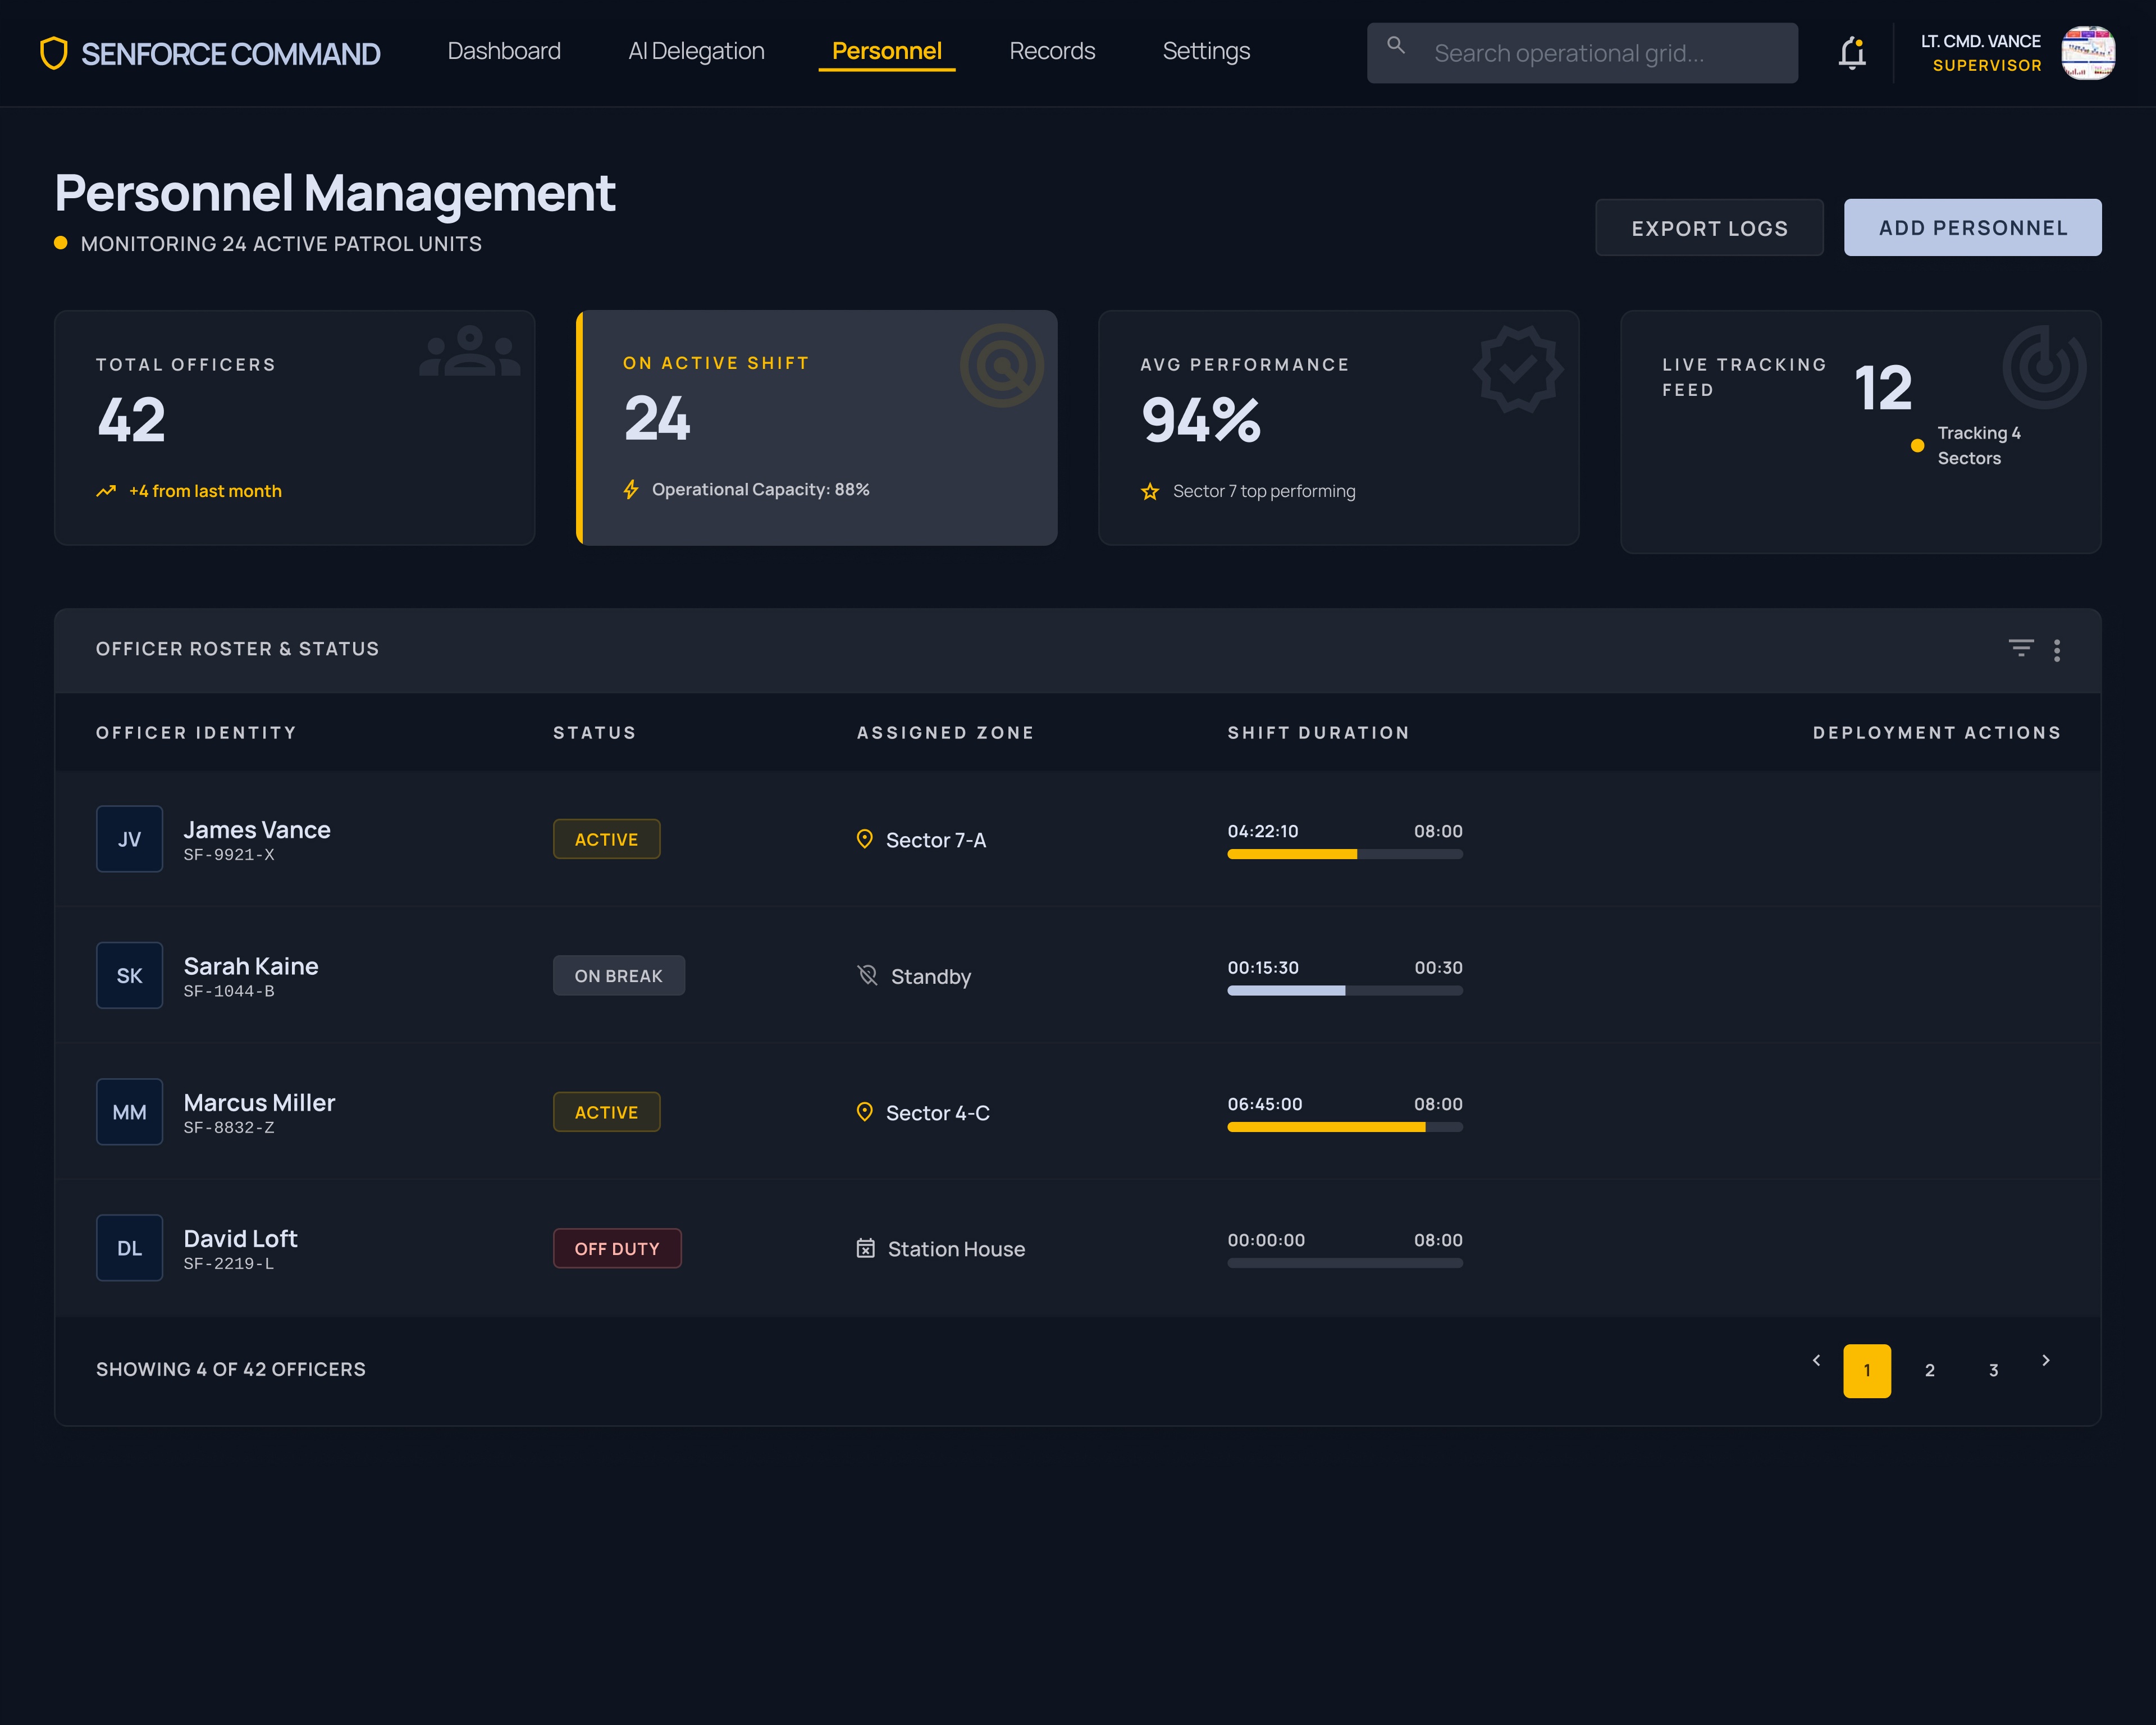Image resolution: width=2156 pixels, height=1725 pixels.
Task: Click the Officer Identity column header
Action: click(x=196, y=733)
